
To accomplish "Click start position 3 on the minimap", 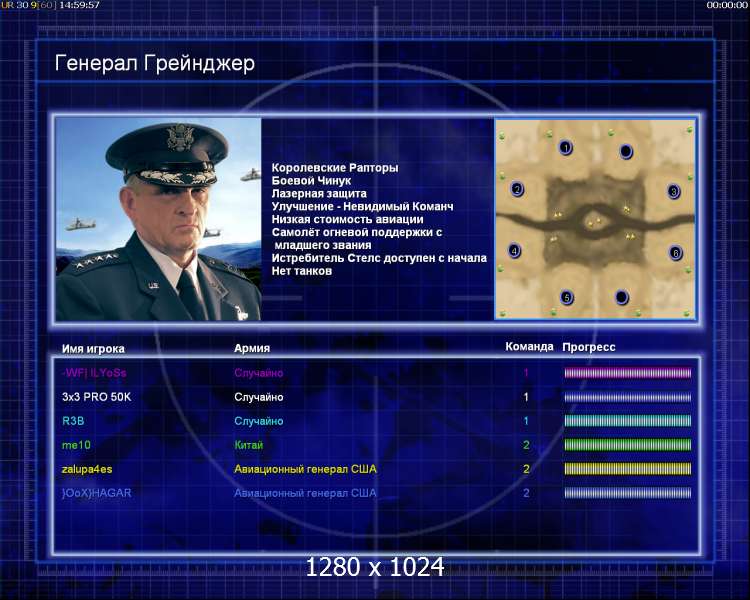I will click(x=673, y=192).
